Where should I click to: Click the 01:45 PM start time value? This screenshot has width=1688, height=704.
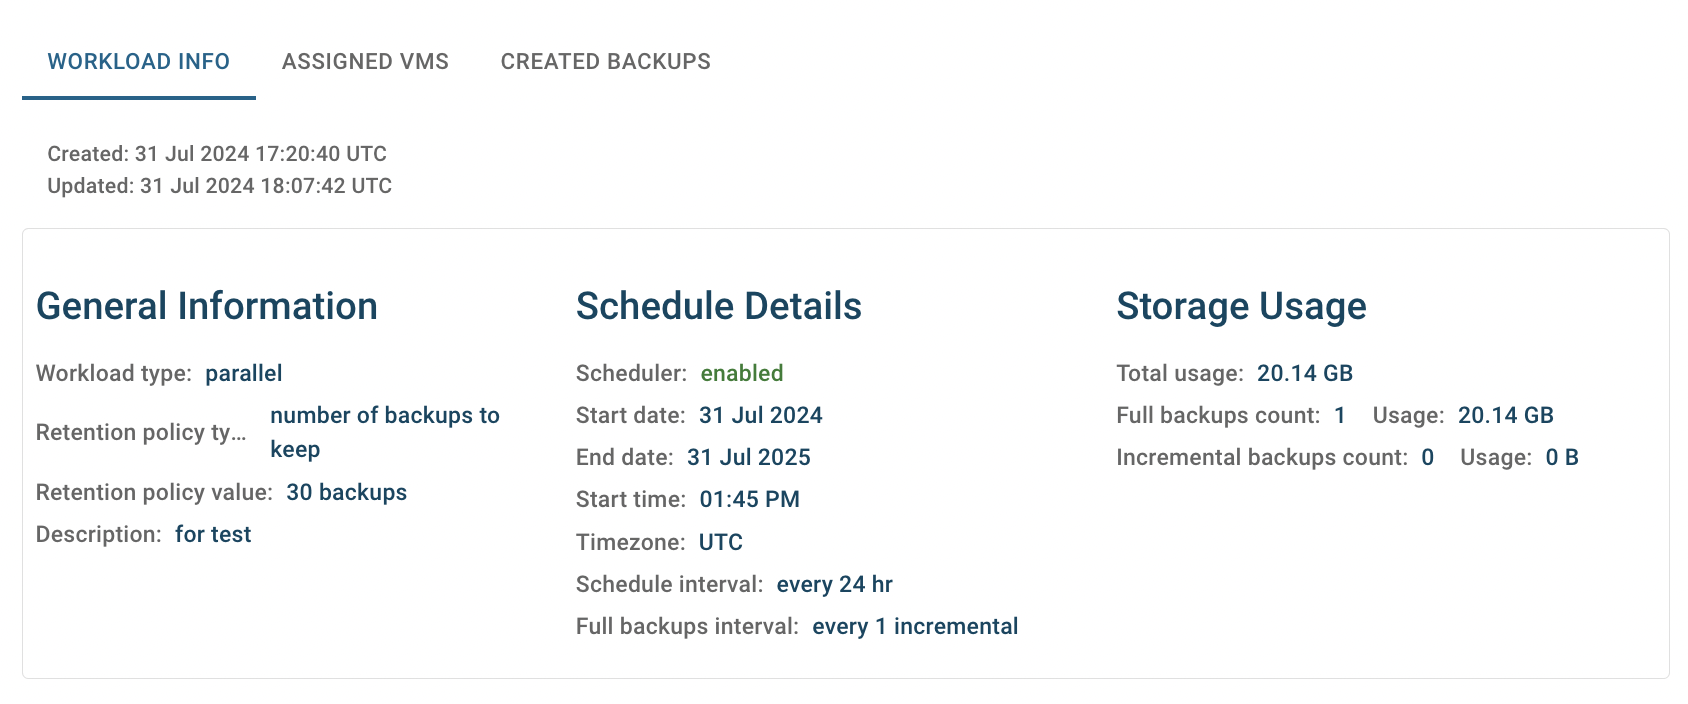tap(750, 499)
